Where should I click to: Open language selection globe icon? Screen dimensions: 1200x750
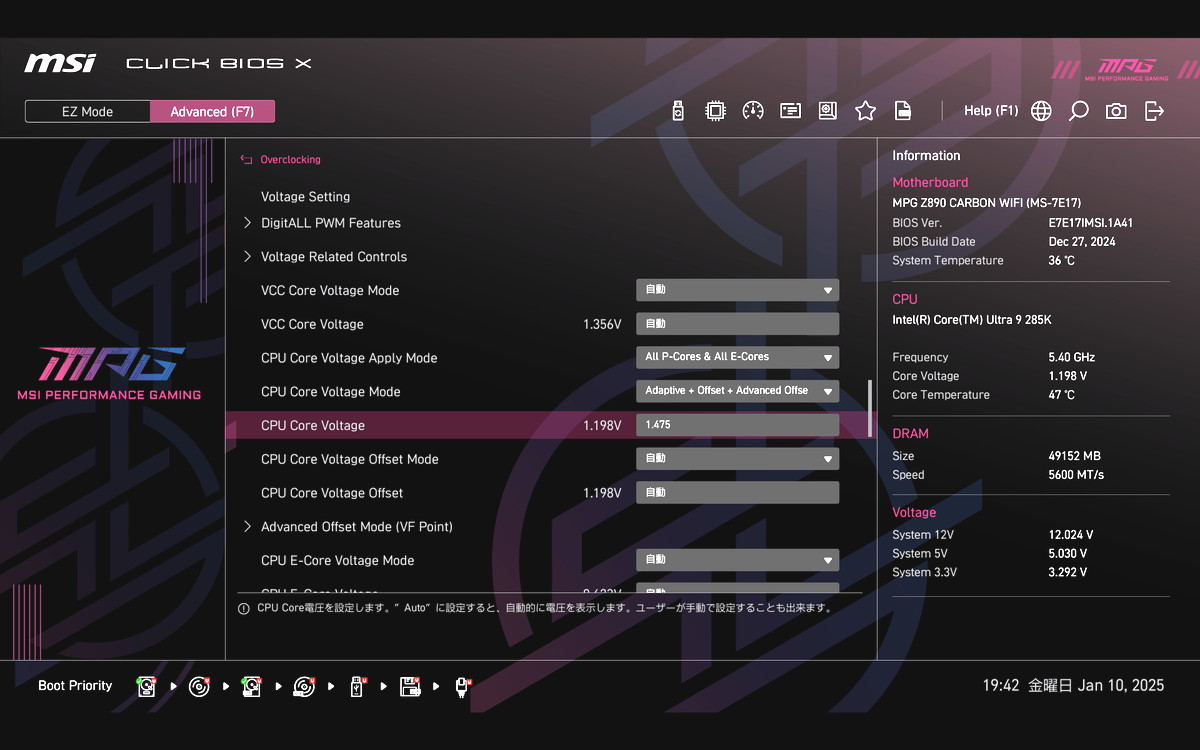(x=1041, y=111)
